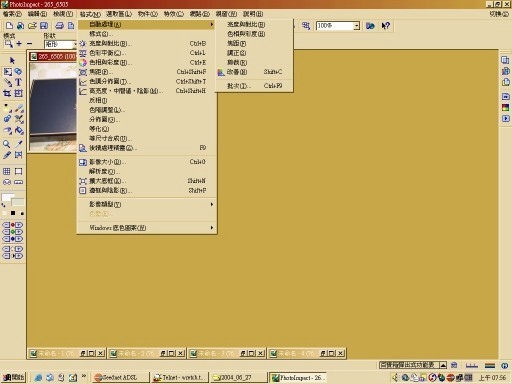Create a new image with New toolbar icon
Image resolution: width=512 pixels, height=384 pixels.
click(x=10, y=26)
